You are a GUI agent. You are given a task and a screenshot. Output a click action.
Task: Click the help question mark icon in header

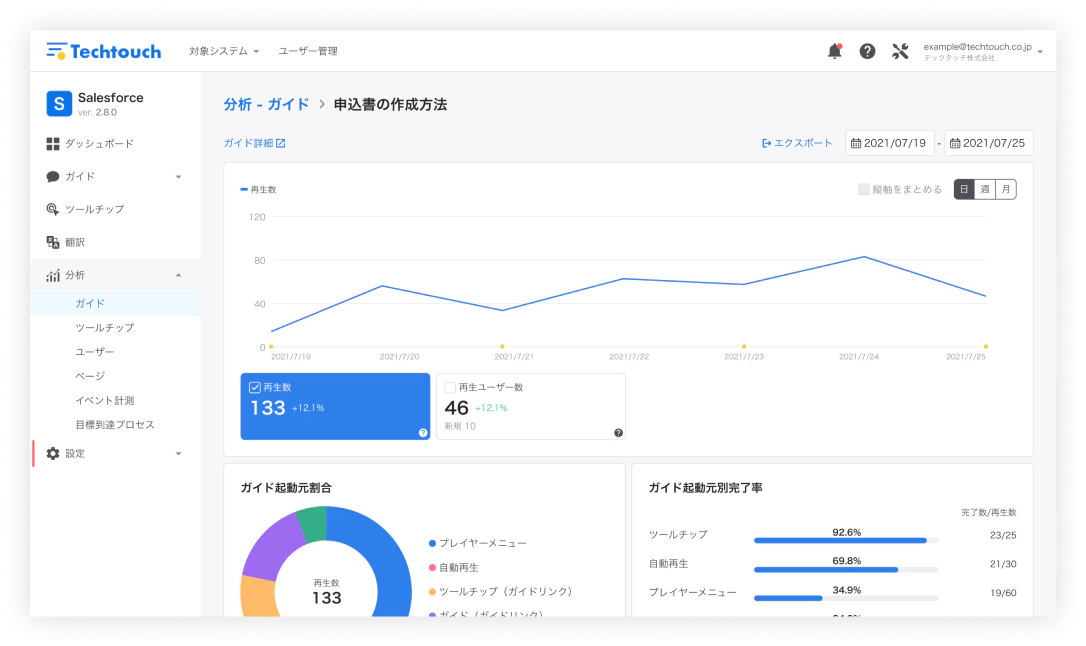click(x=867, y=51)
